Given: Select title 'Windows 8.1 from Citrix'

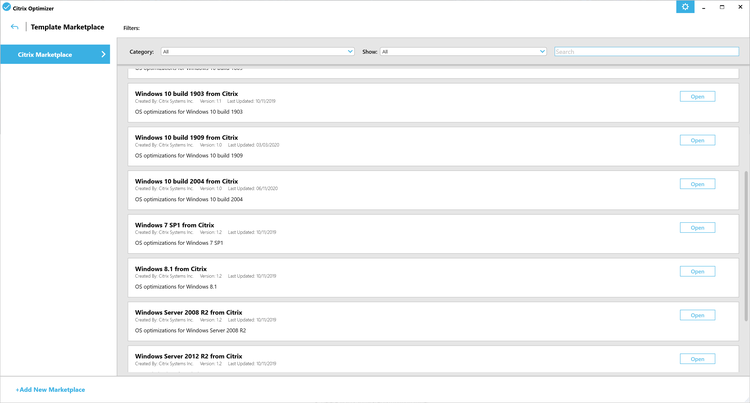Looking at the screenshot, I should pos(171,269).
